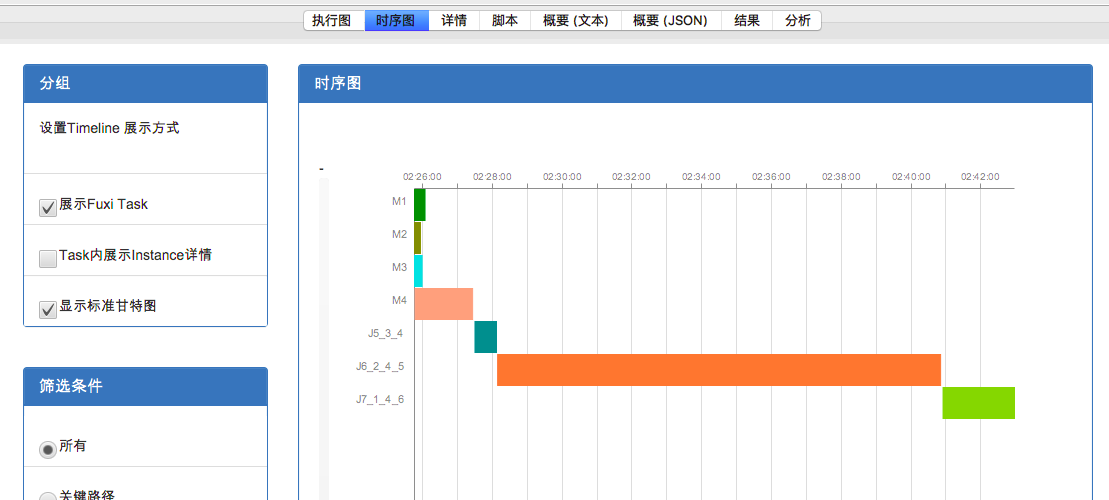The image size is (1109, 500).
Task: Click the 筛选条件 panel header
Action: pos(146,386)
